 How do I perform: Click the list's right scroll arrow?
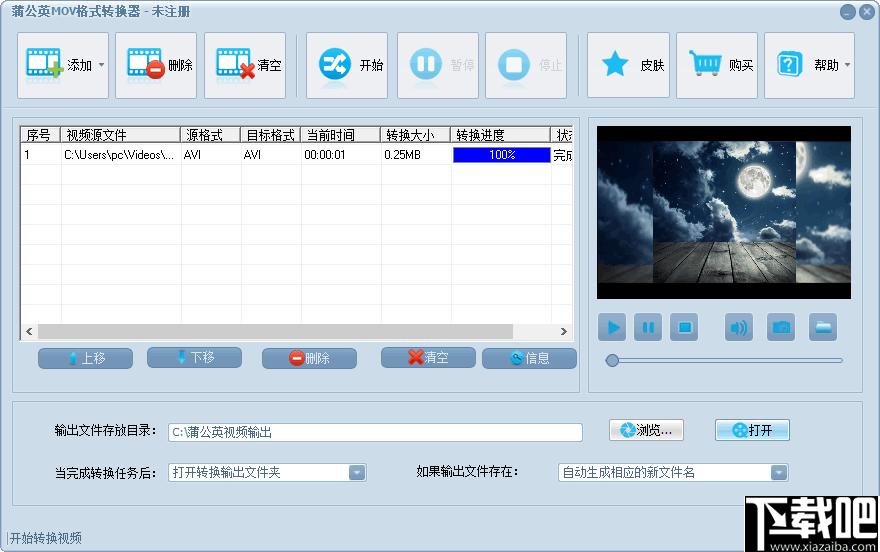pyautogui.click(x=563, y=332)
